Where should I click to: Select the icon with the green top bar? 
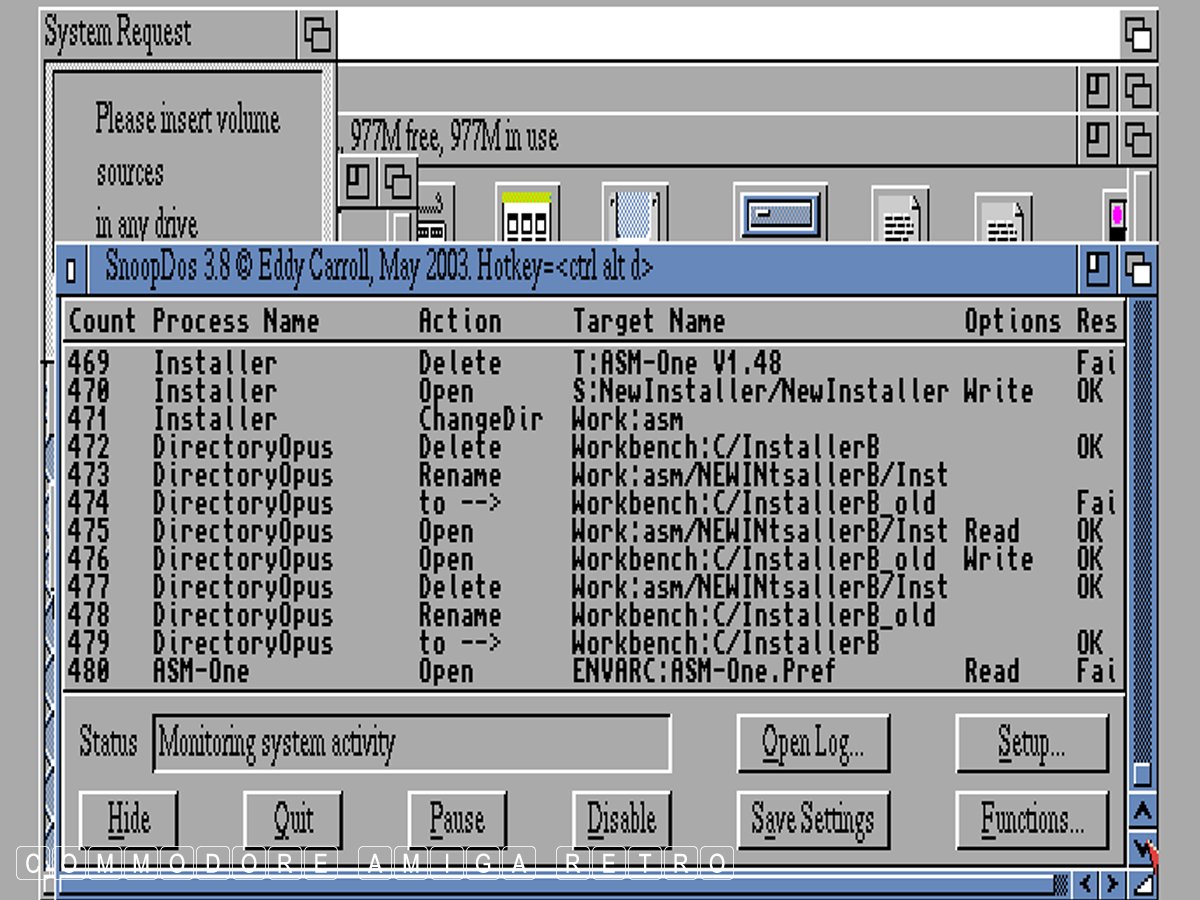(526, 214)
